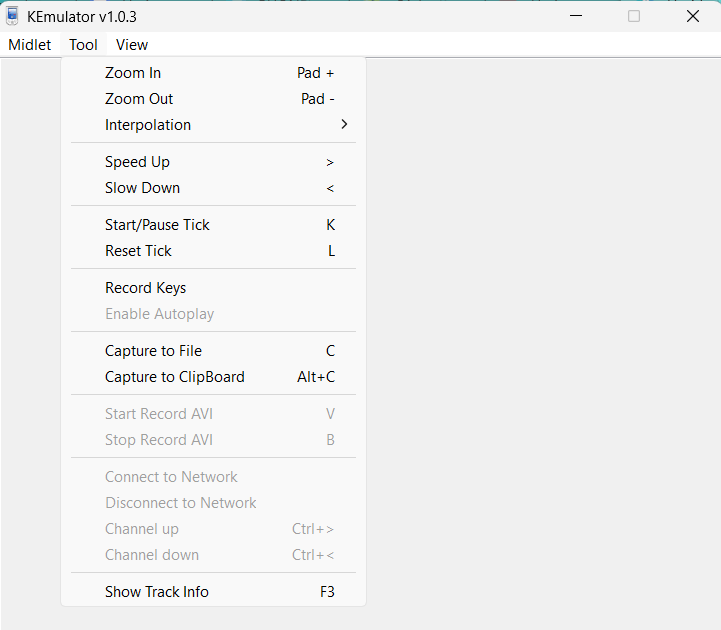
Task: Click the KEmulator phone icon in title bar
Action: coord(13,16)
